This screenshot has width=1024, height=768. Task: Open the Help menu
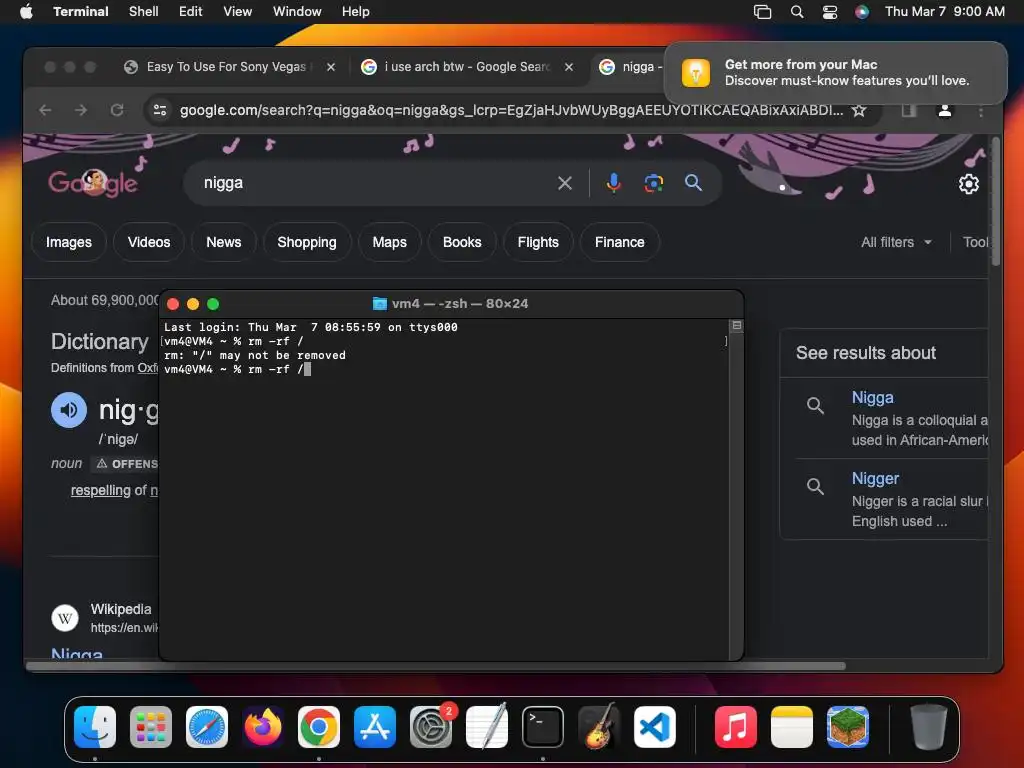point(355,11)
